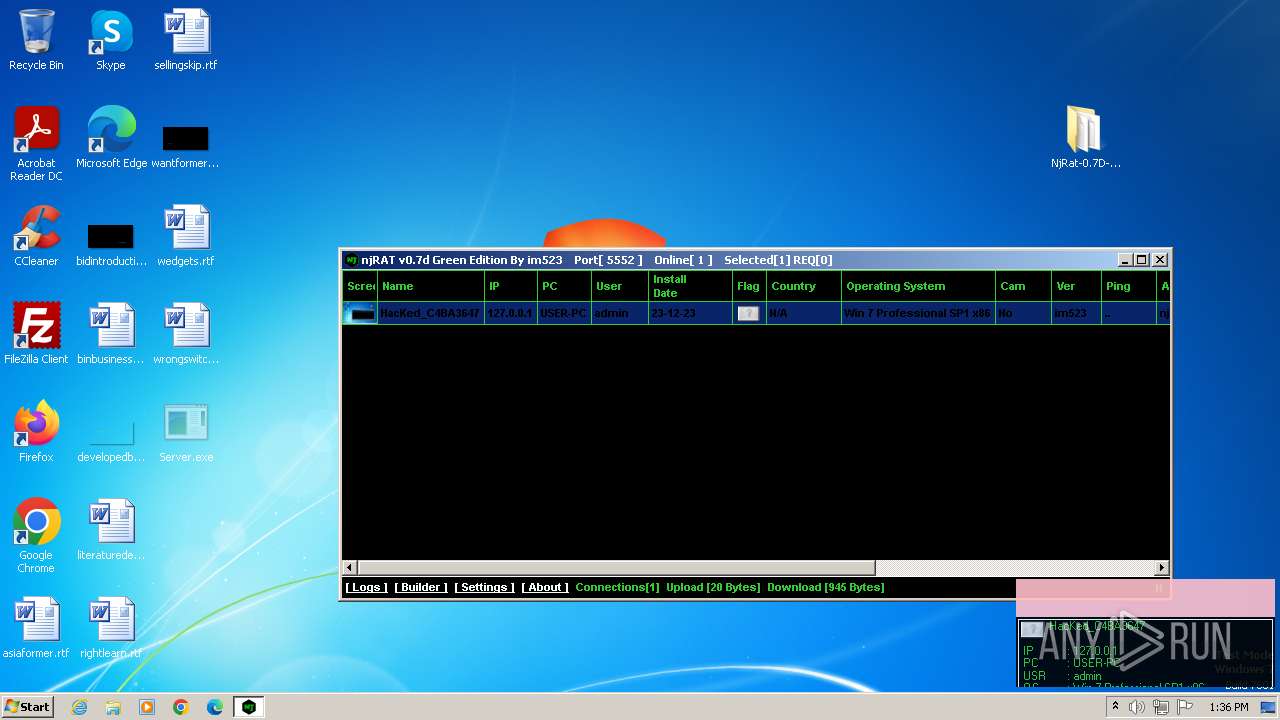The height and width of the screenshot is (720, 1280).
Task: Sort by the Country column header
Action: 803,286
